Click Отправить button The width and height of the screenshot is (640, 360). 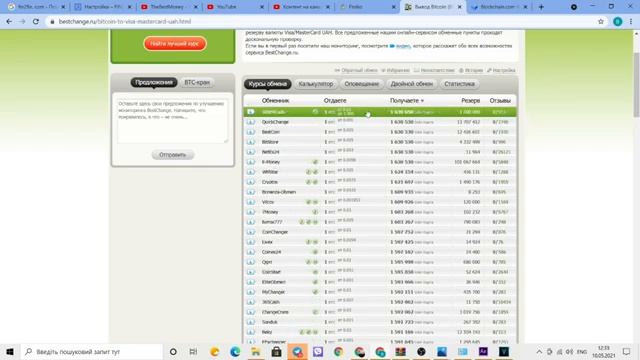click(x=173, y=155)
